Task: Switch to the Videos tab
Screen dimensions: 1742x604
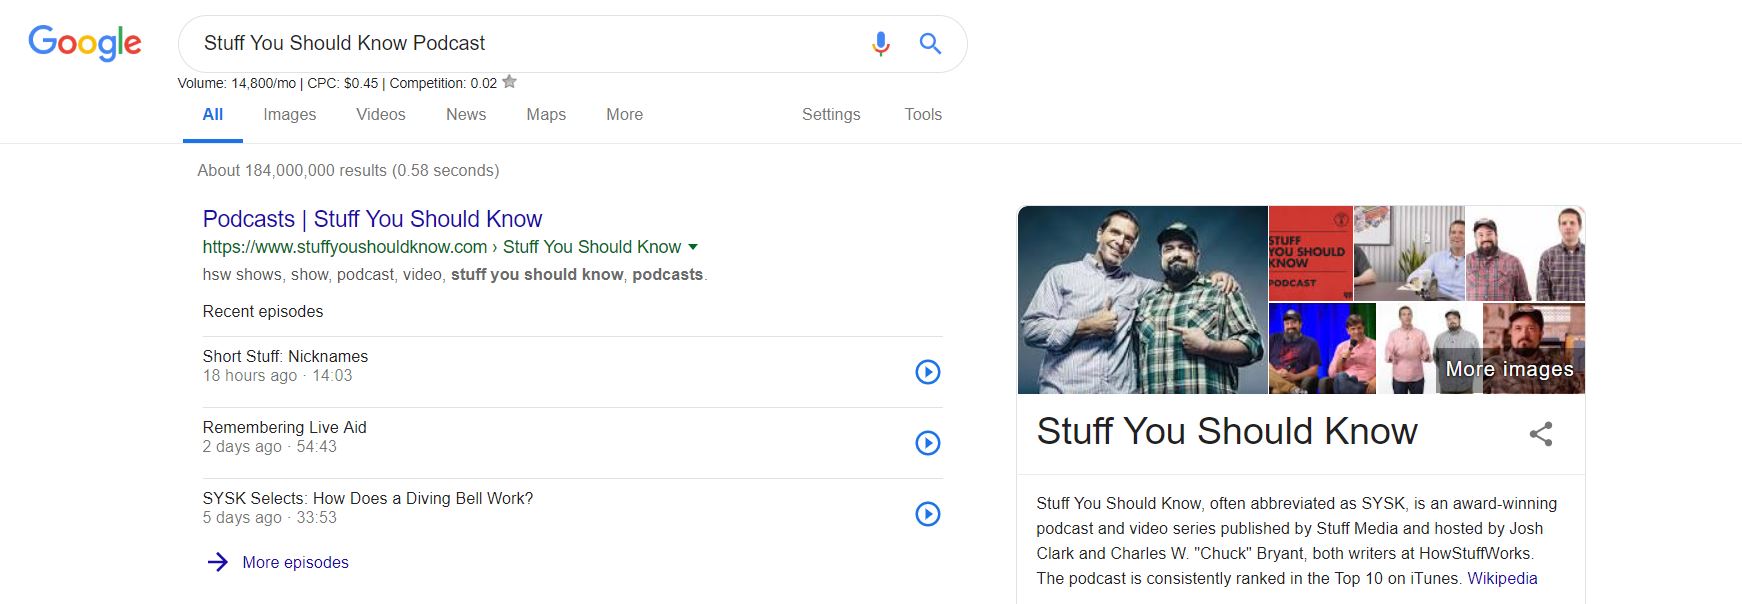Action: (381, 115)
